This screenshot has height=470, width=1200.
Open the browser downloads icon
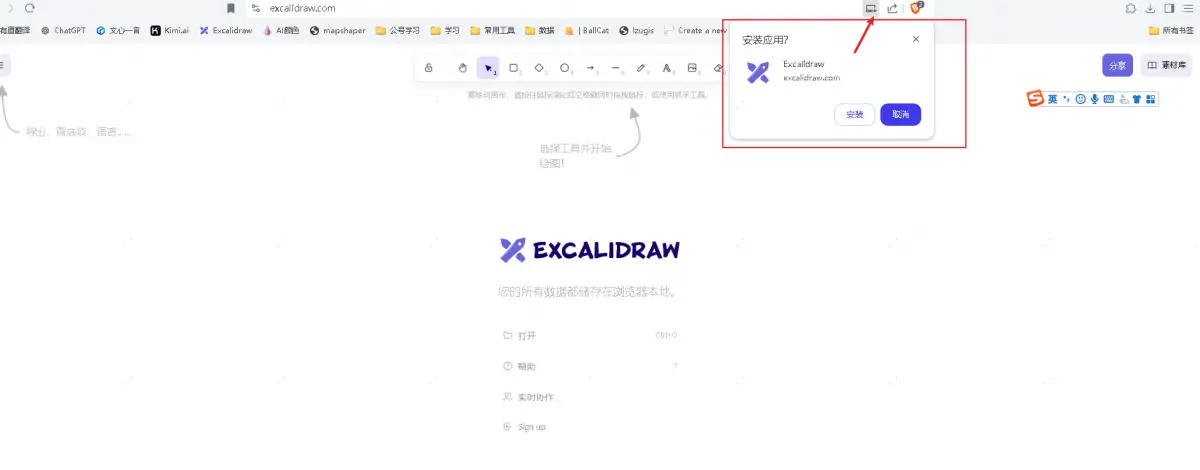coord(1150,8)
